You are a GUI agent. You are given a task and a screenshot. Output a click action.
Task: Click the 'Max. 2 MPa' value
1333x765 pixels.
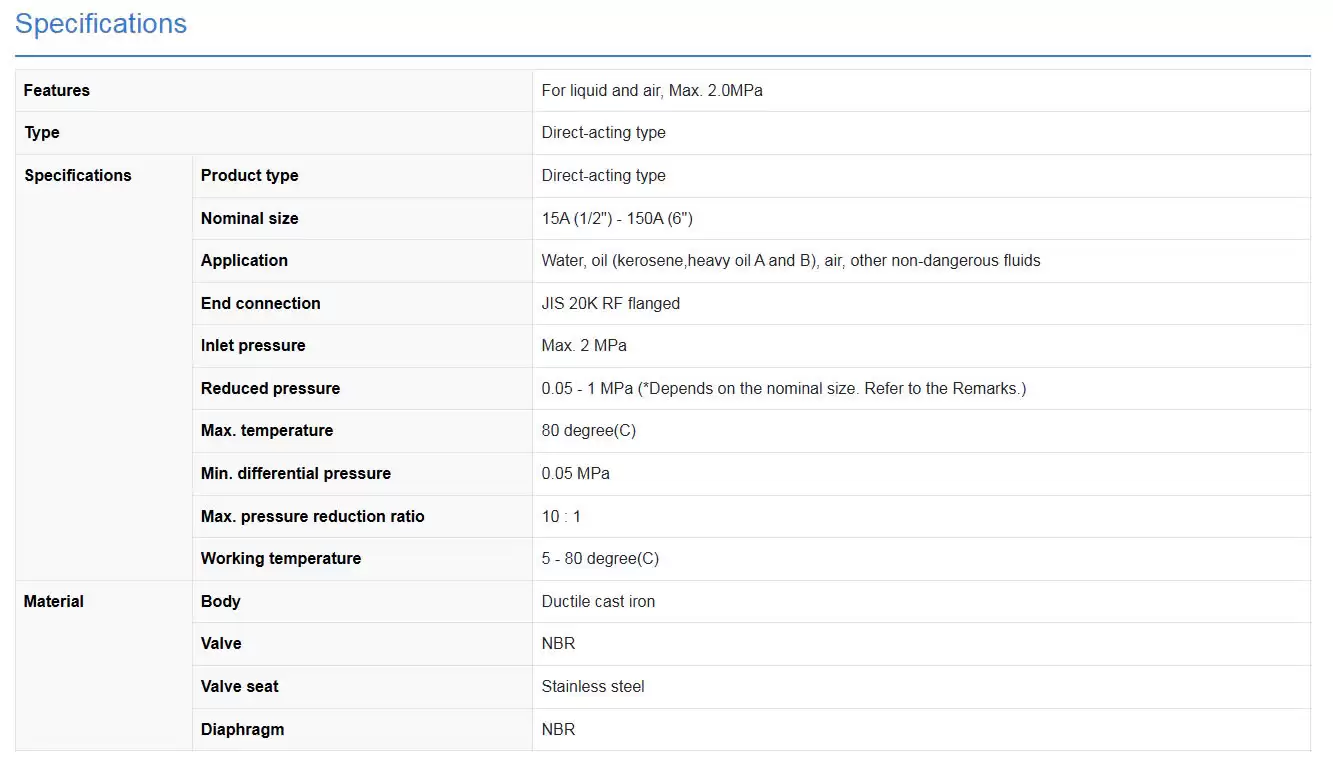(x=584, y=345)
